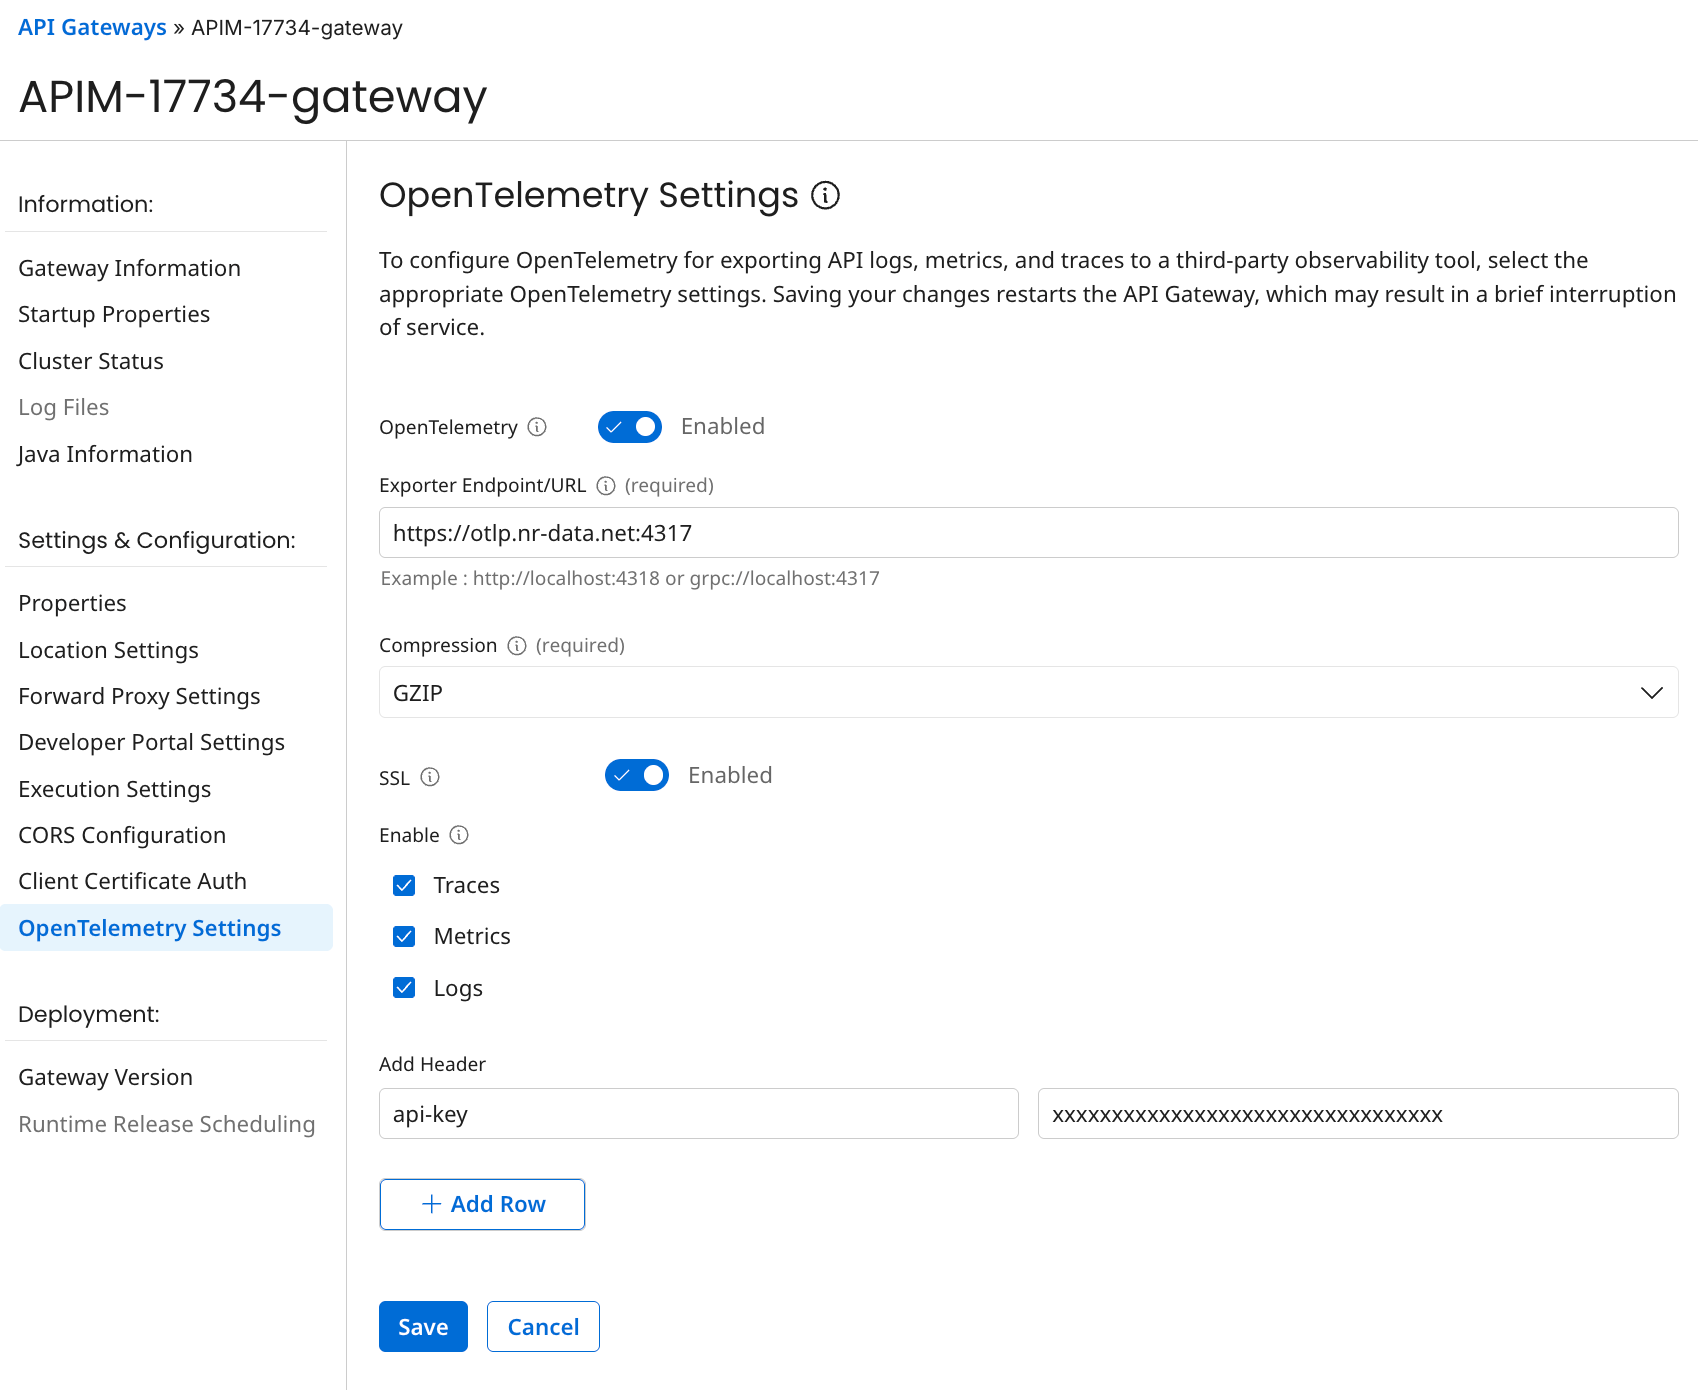This screenshot has width=1698, height=1390.
Task: Click the api-key header name field
Action: click(698, 1113)
